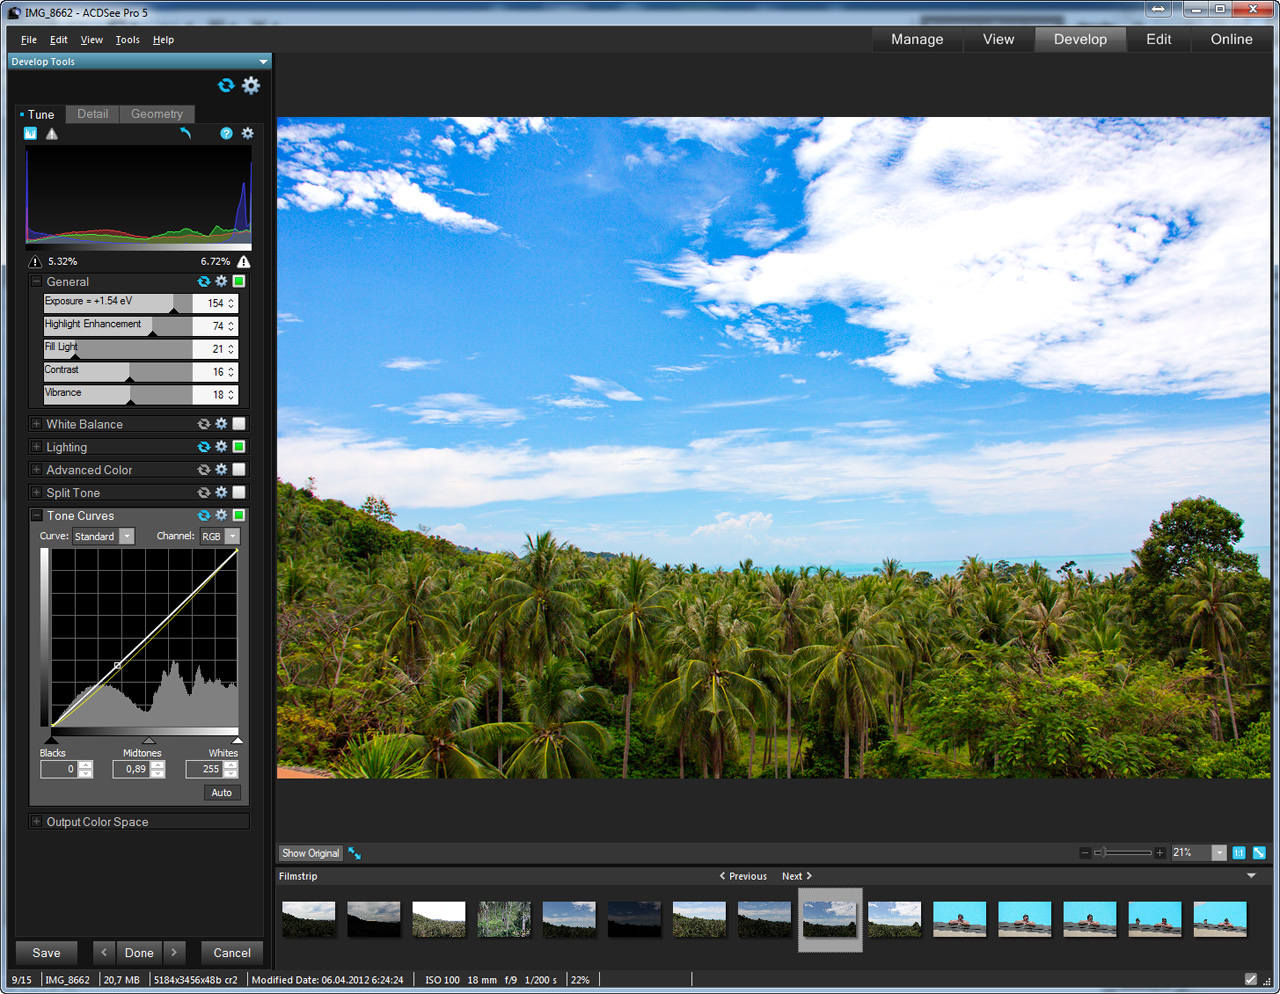This screenshot has height=994, width=1280.
Task: Click the blue undo arrow icon
Action: click(185, 133)
